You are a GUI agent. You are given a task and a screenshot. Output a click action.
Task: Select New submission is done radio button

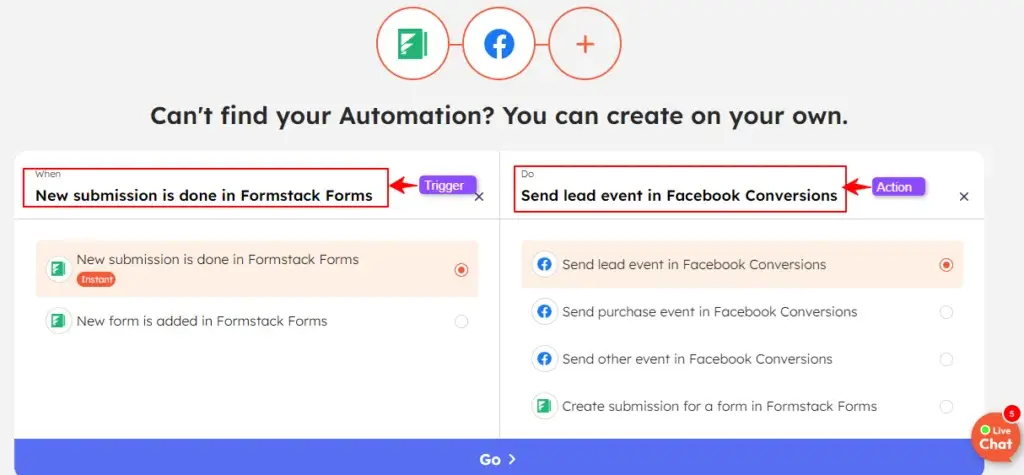461,270
